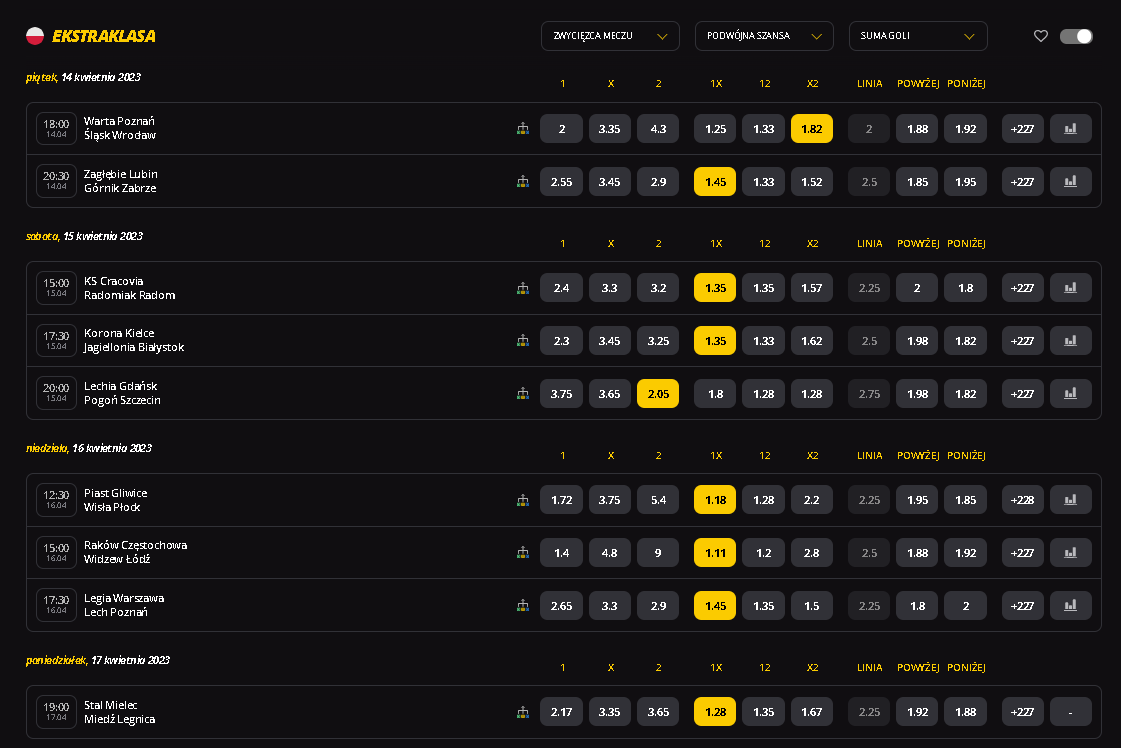Screen dimensions: 1121x748
Task: Expand +227 more markets for KS Cracovia
Action: [x=1022, y=287]
